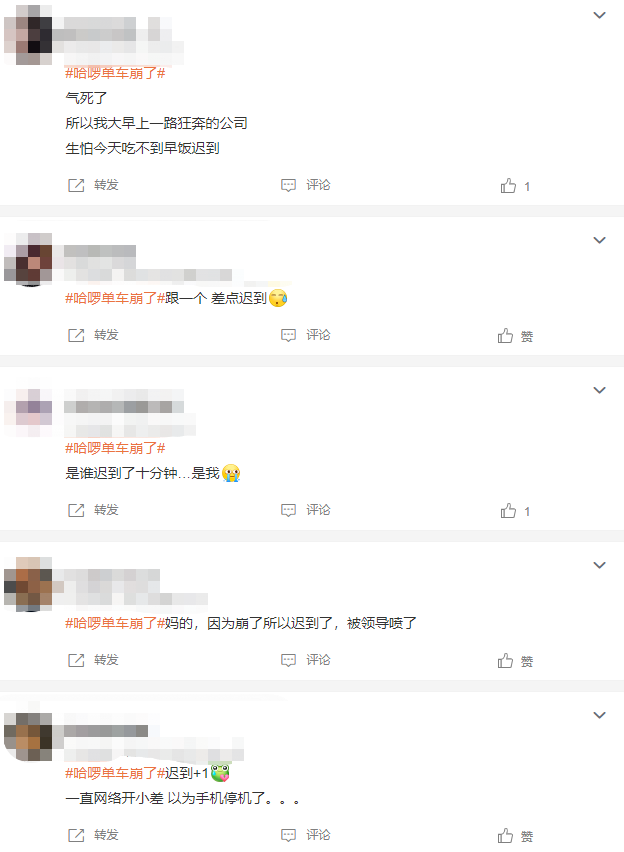Like the 气死了 post with thumbs-up

(x=508, y=186)
